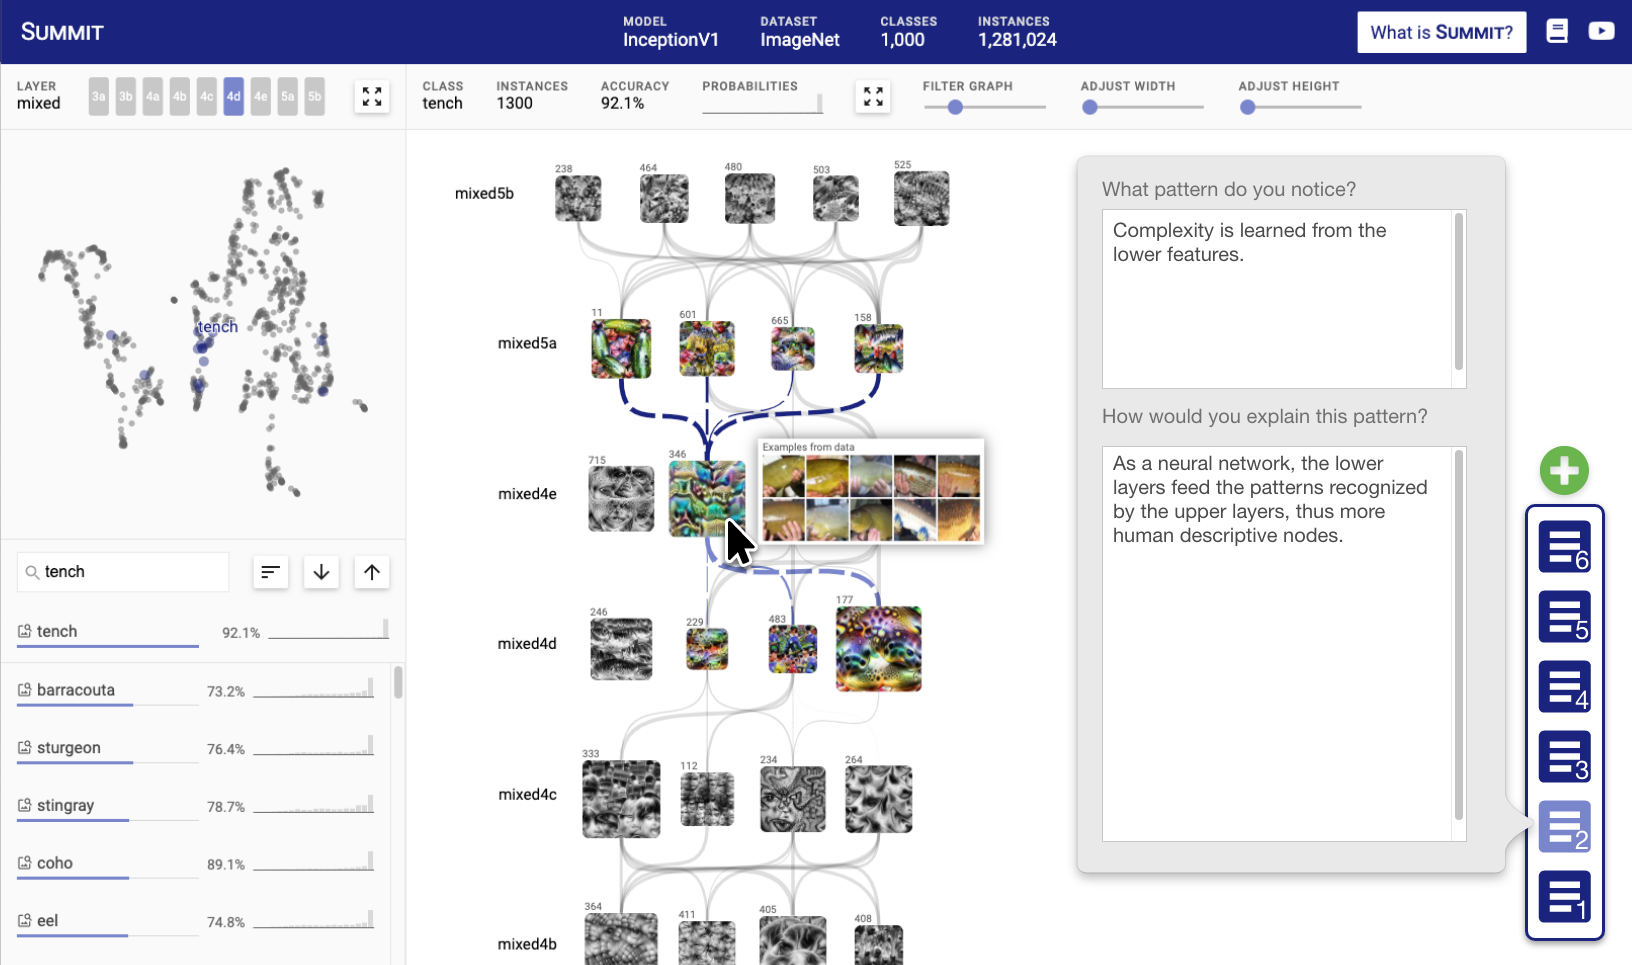Click the What pattern do you notice textbox
The height and width of the screenshot is (965, 1632).
pyautogui.click(x=1284, y=299)
